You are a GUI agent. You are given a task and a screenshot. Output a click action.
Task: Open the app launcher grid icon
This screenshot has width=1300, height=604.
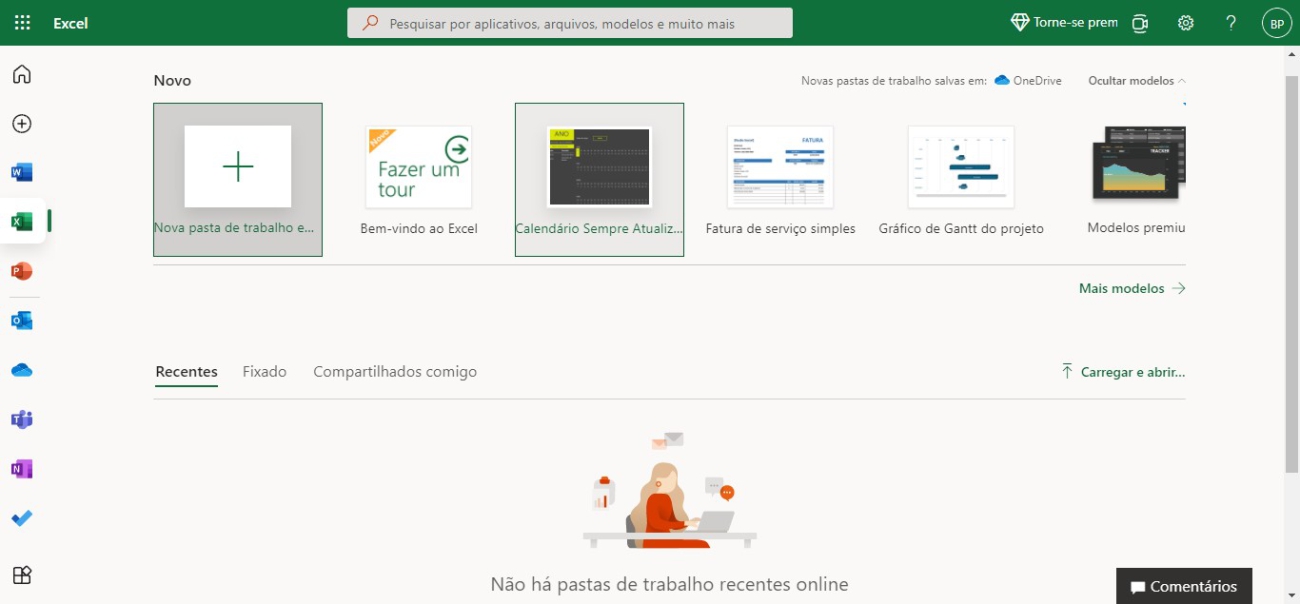coord(22,23)
